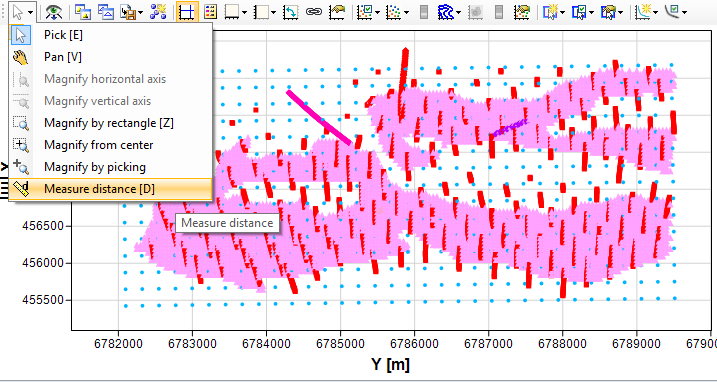Select Pan [V] from the menu
717x382 pixels.
[x=111, y=57]
